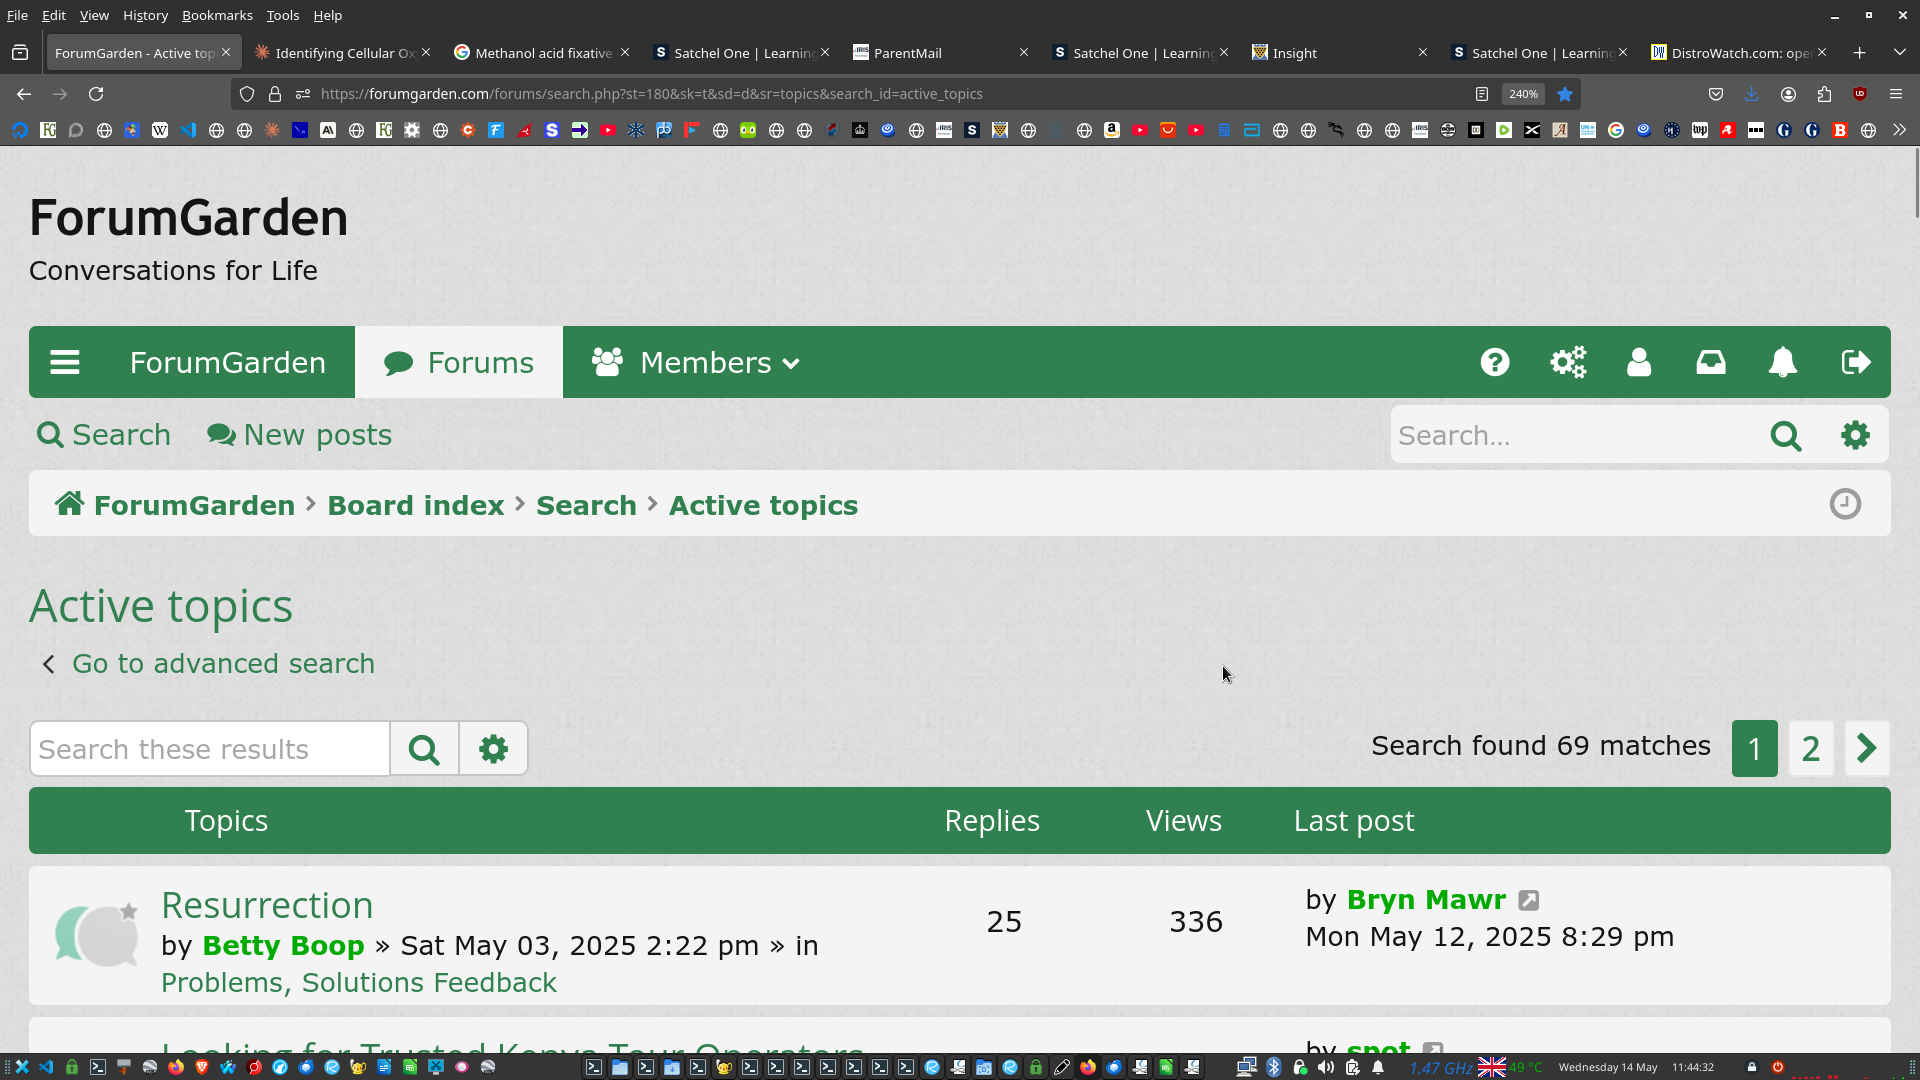
Task: Open the Search link below navbar
Action: point(104,435)
